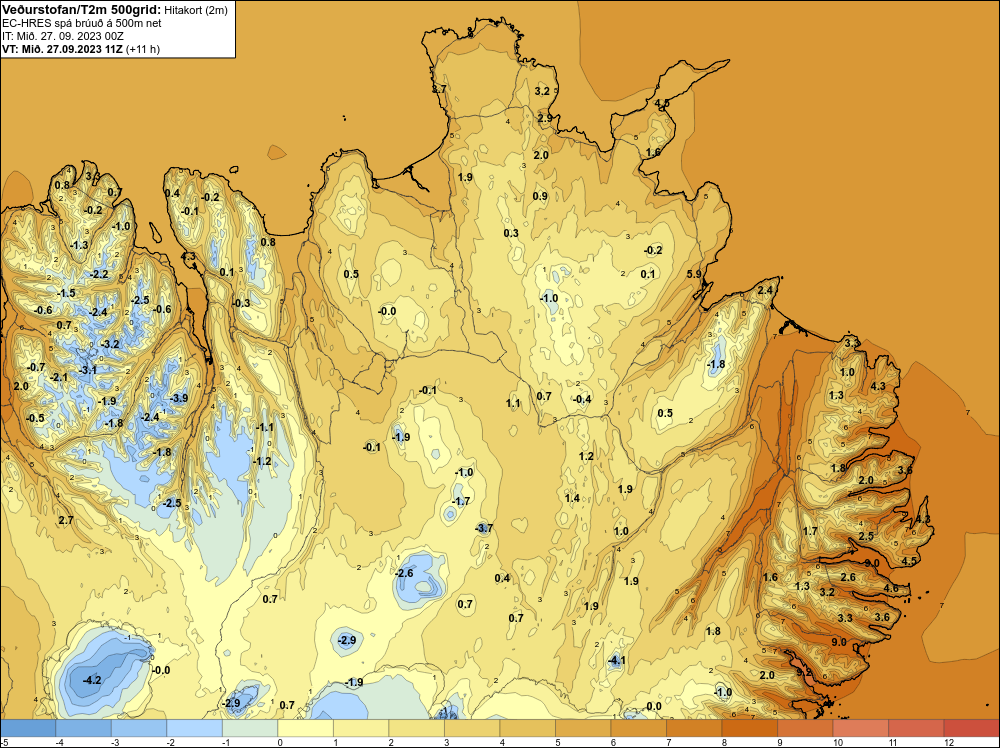Viewport: 1000px width, 748px height.
Task: Click the "-4.1" temperature value
Action: 615,661
